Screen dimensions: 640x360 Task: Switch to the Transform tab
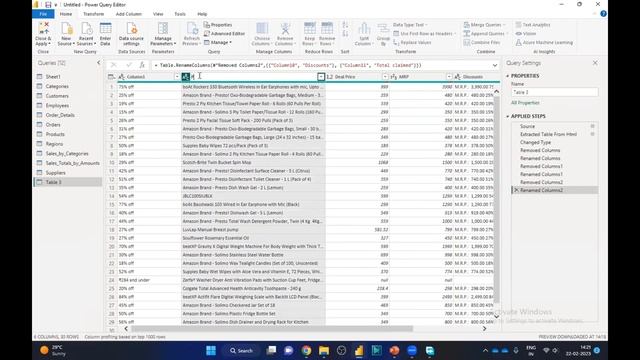pos(93,14)
